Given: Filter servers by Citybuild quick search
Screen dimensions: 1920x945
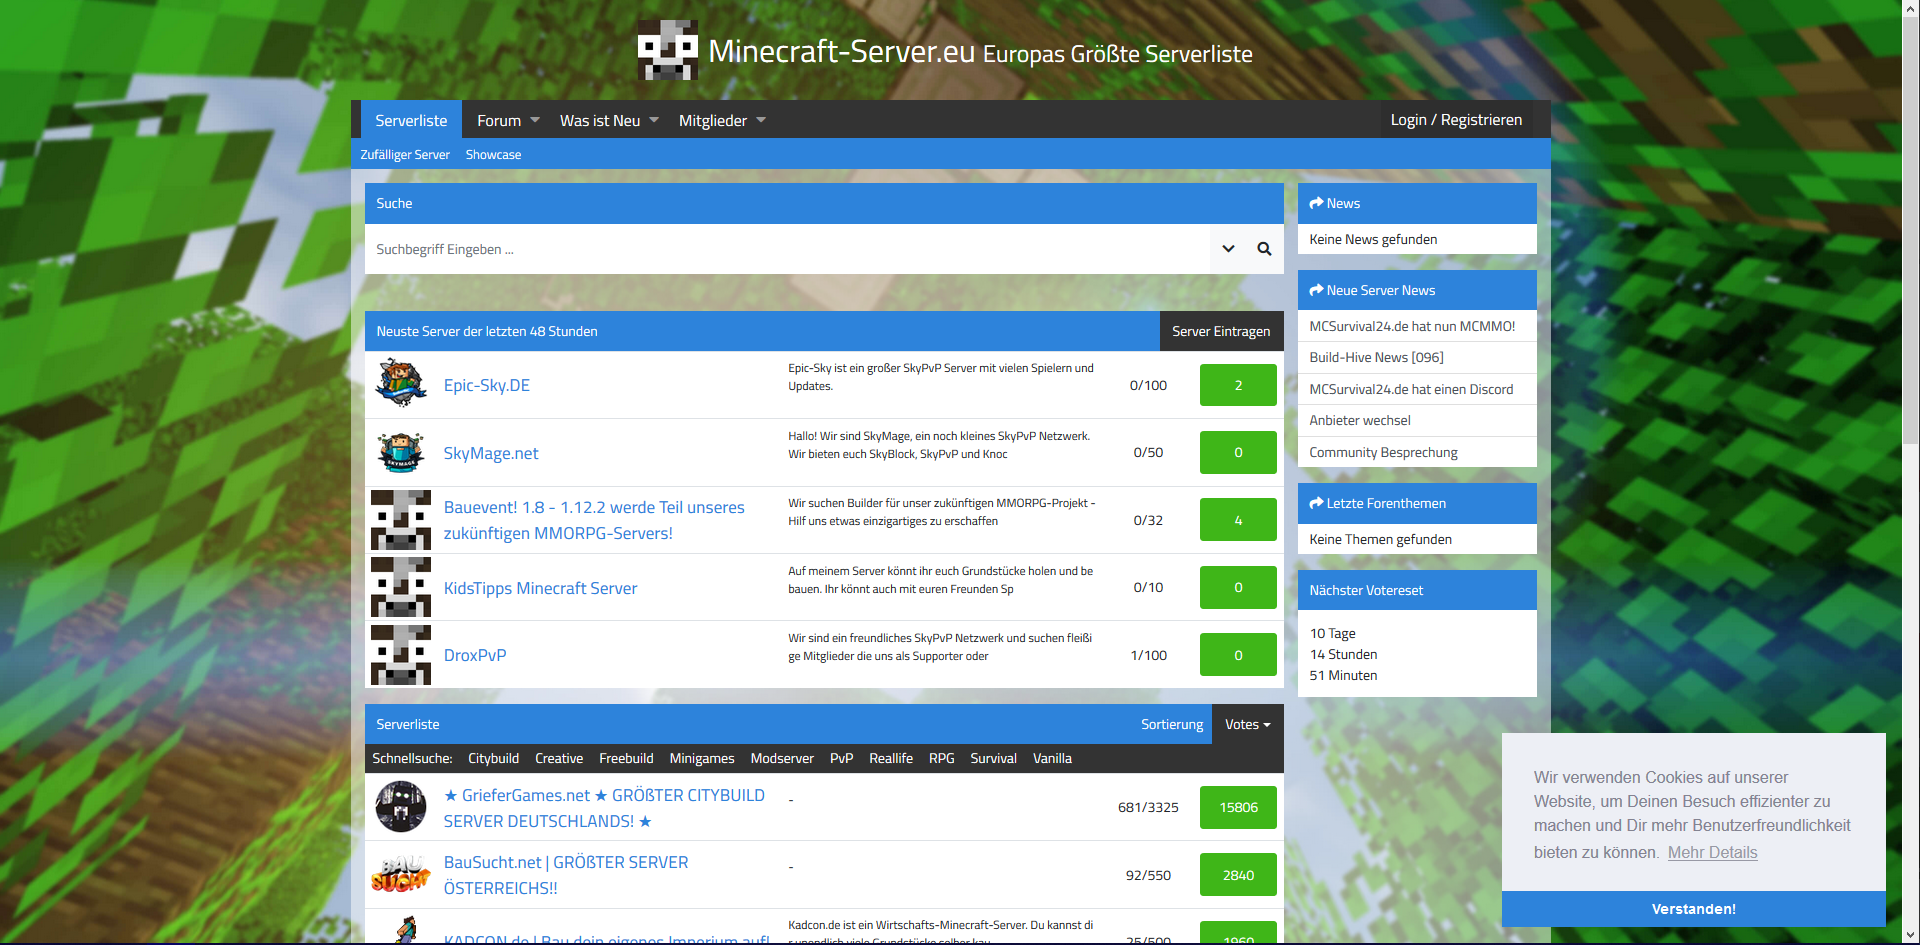Looking at the screenshot, I should click(493, 758).
